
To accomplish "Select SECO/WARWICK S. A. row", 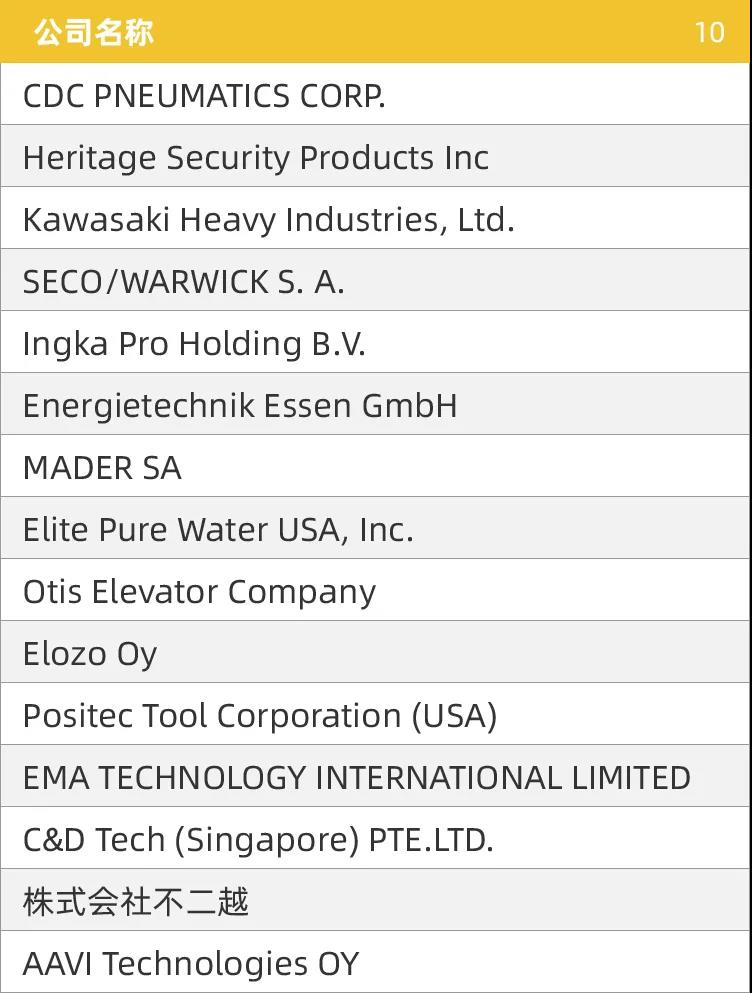I will [x=376, y=281].
